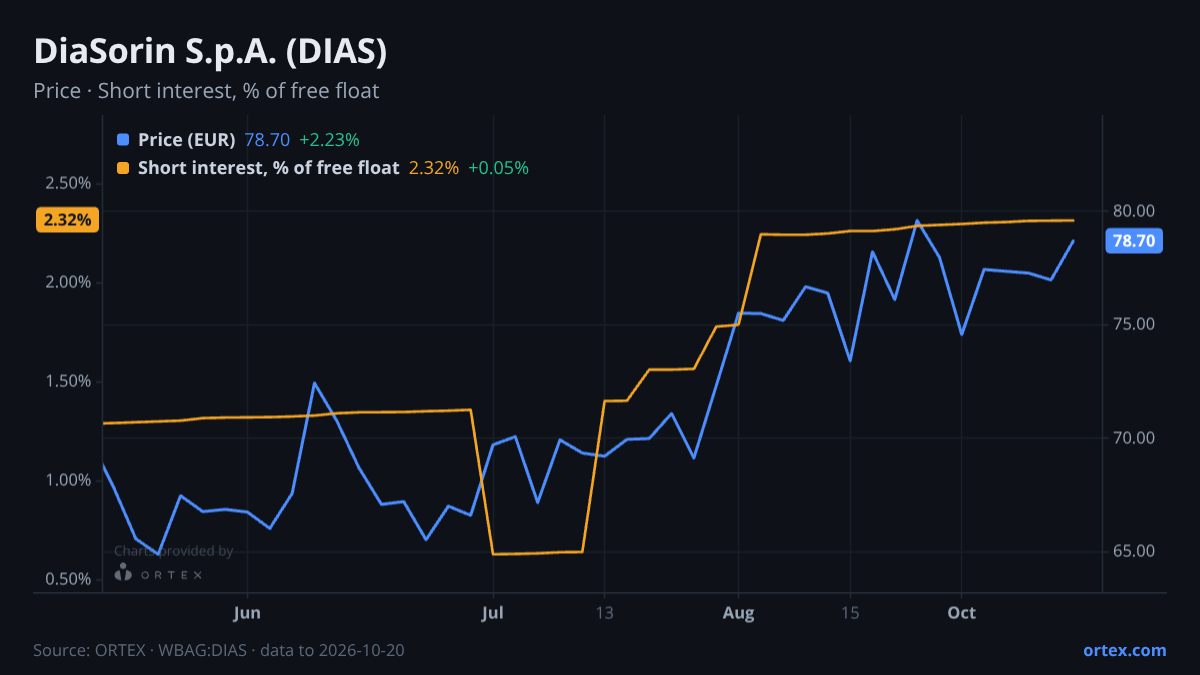Click the blue 78.70 price axis badge
This screenshot has height=675, width=1200.
(x=1133, y=241)
